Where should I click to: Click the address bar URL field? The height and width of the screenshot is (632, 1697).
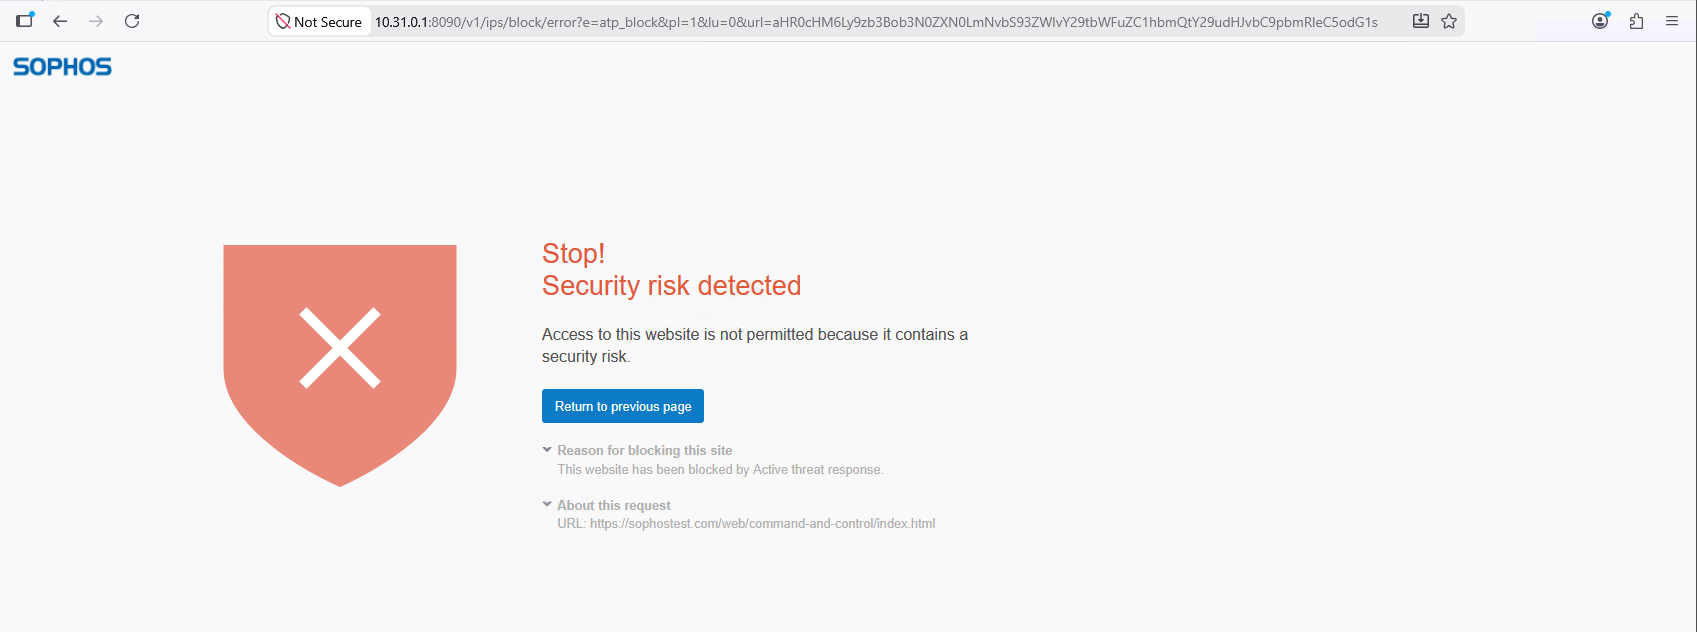click(x=876, y=21)
